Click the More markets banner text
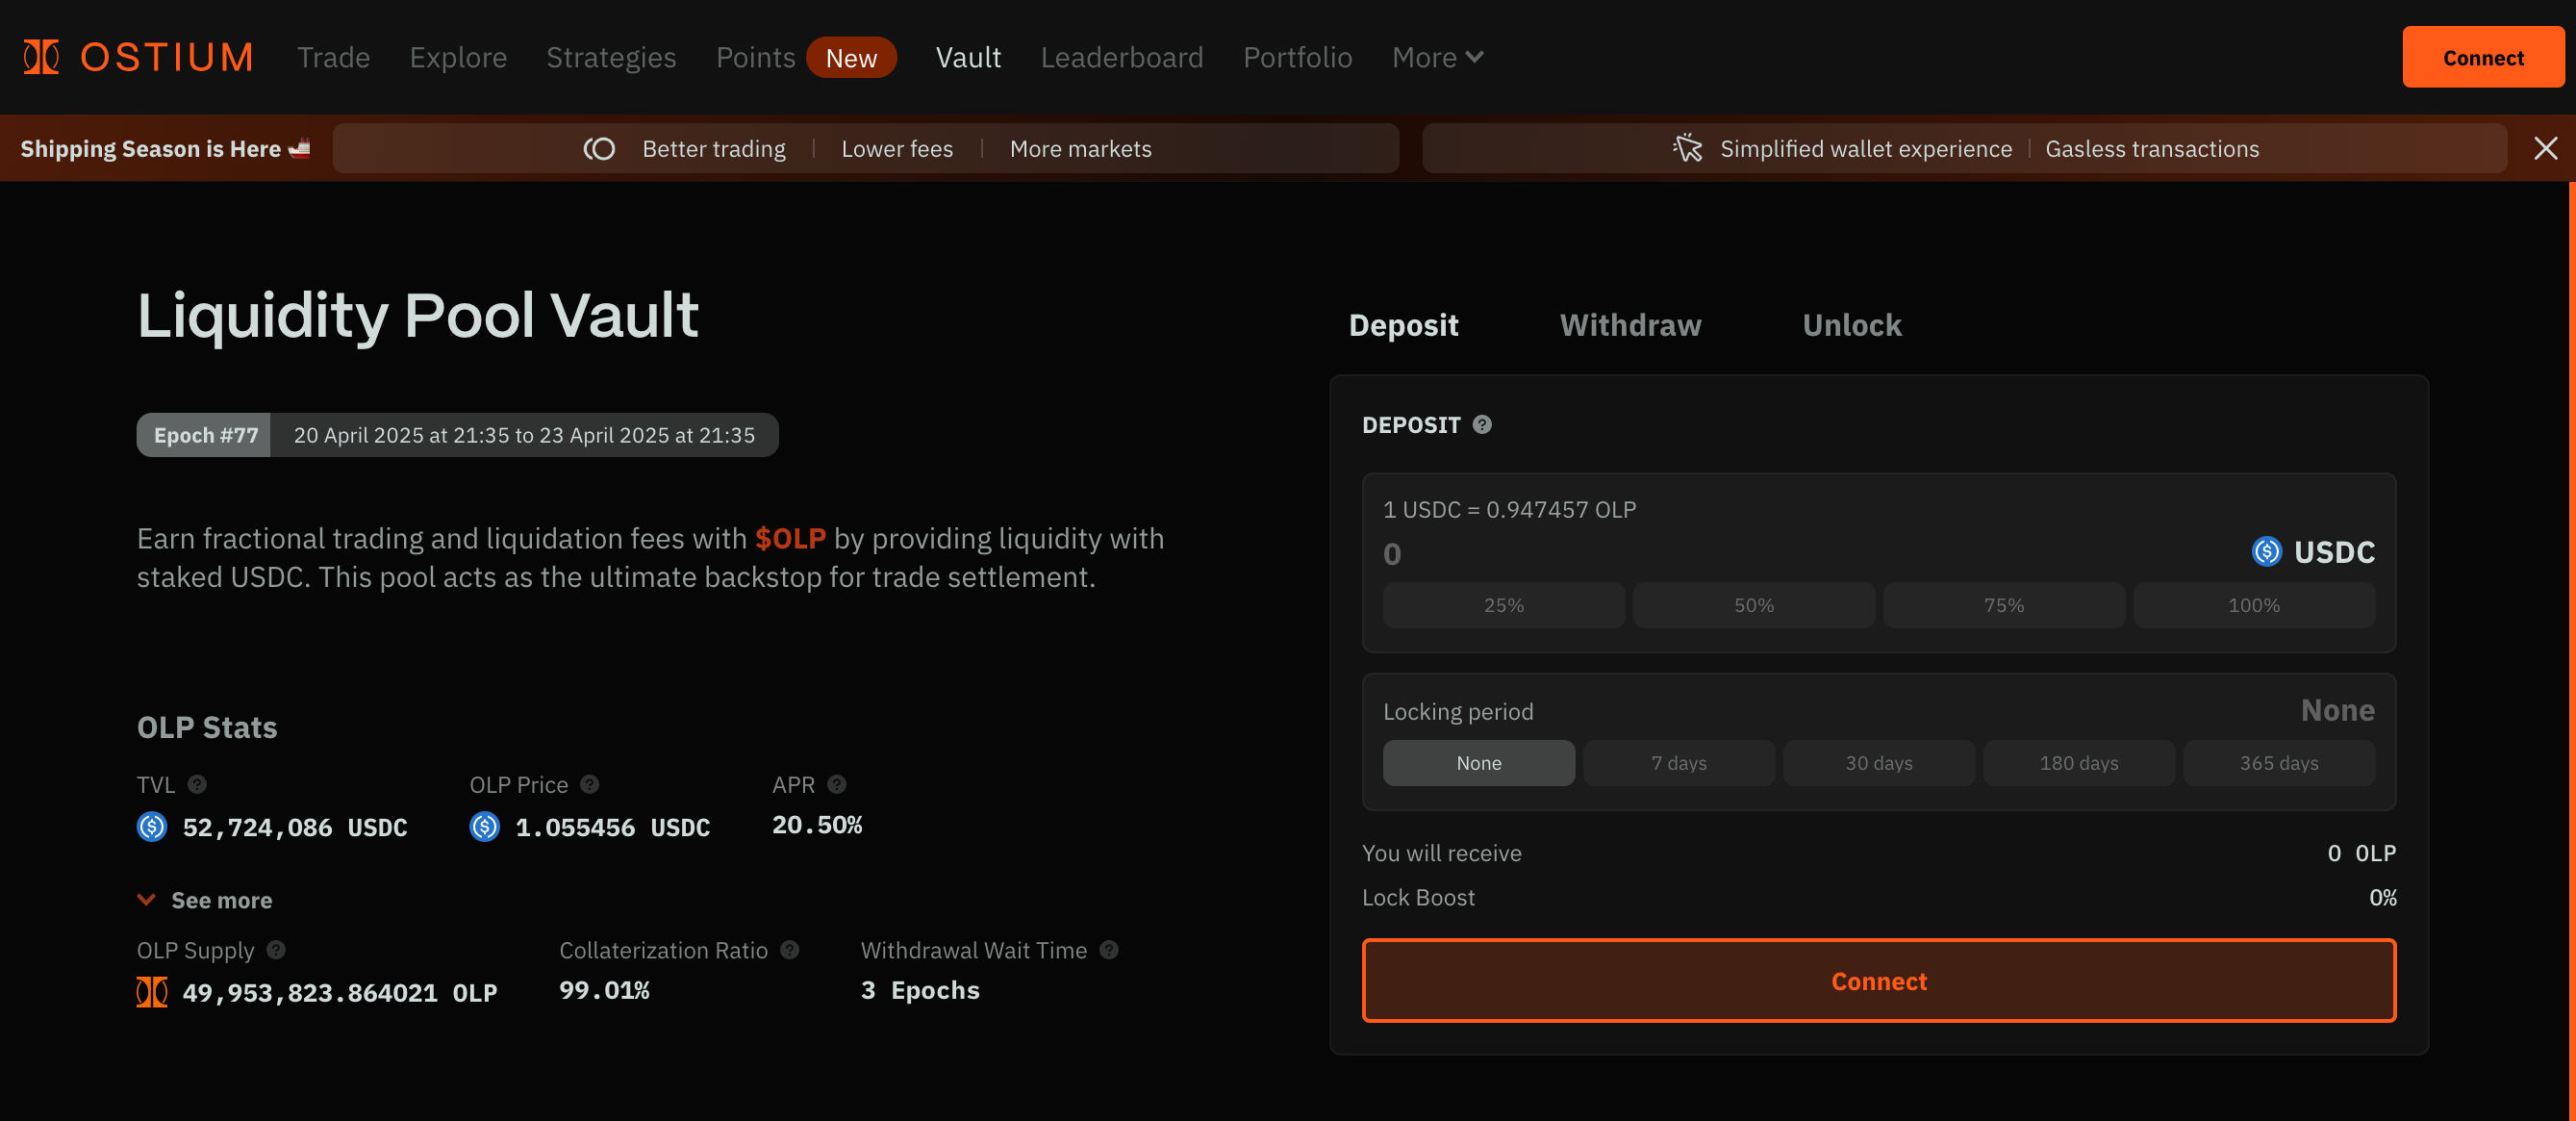 (x=1081, y=149)
